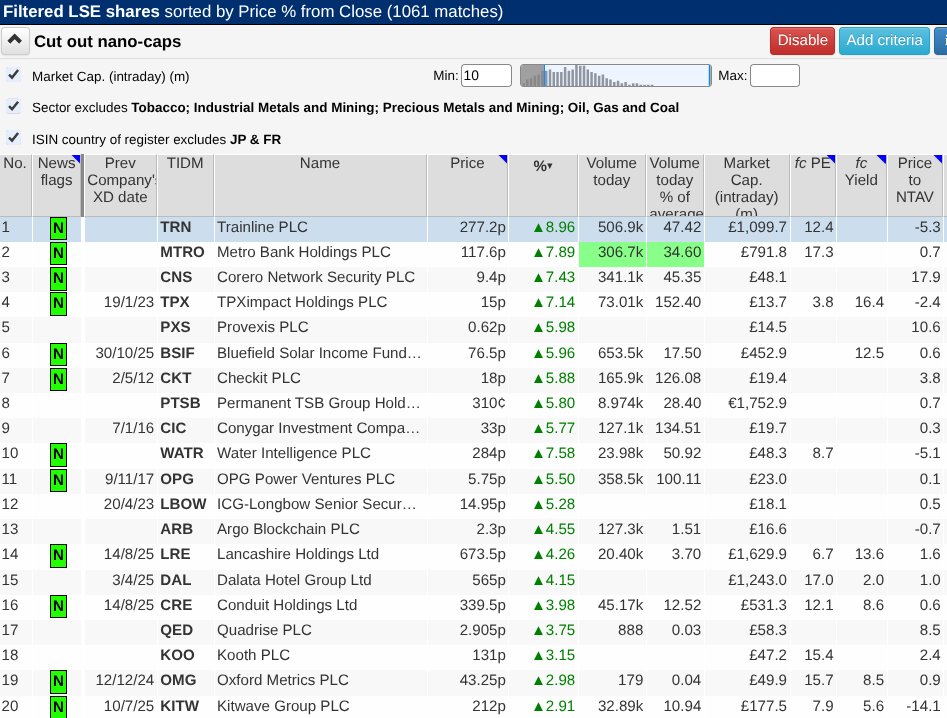Viewport: 947px width, 718px height.
Task: Toggle the Sector excludes checkbox
Action: point(13,106)
